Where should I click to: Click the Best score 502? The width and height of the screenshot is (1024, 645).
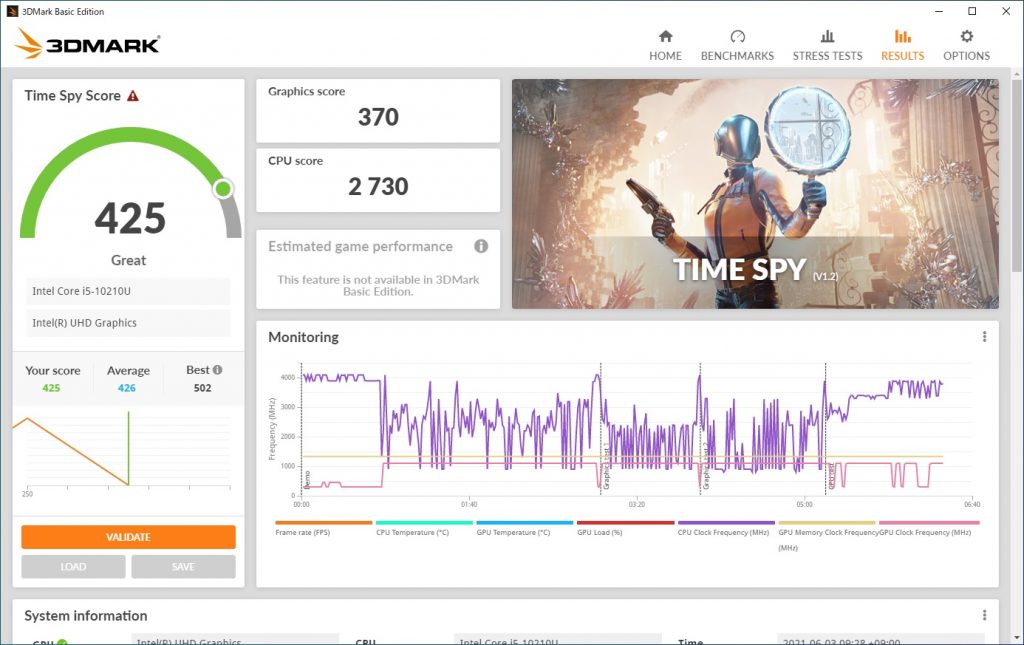point(202,388)
